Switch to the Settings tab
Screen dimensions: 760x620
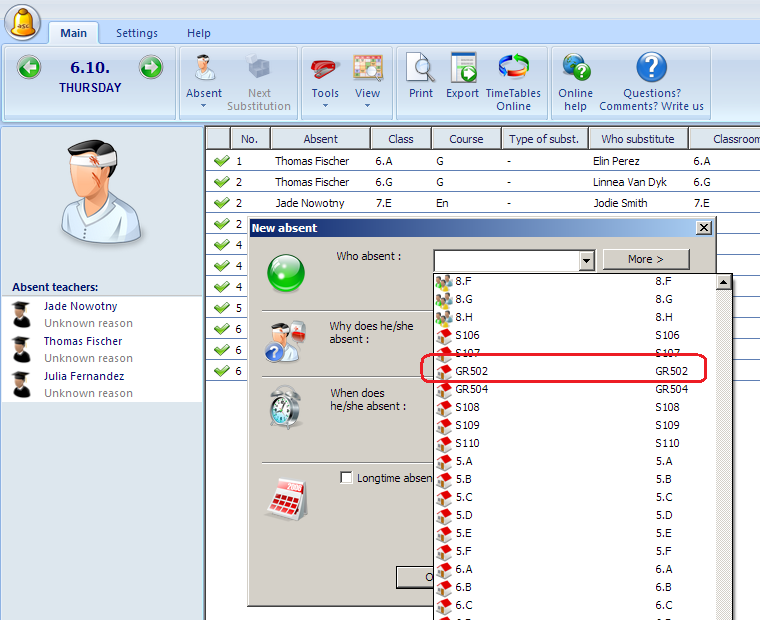pos(137,33)
